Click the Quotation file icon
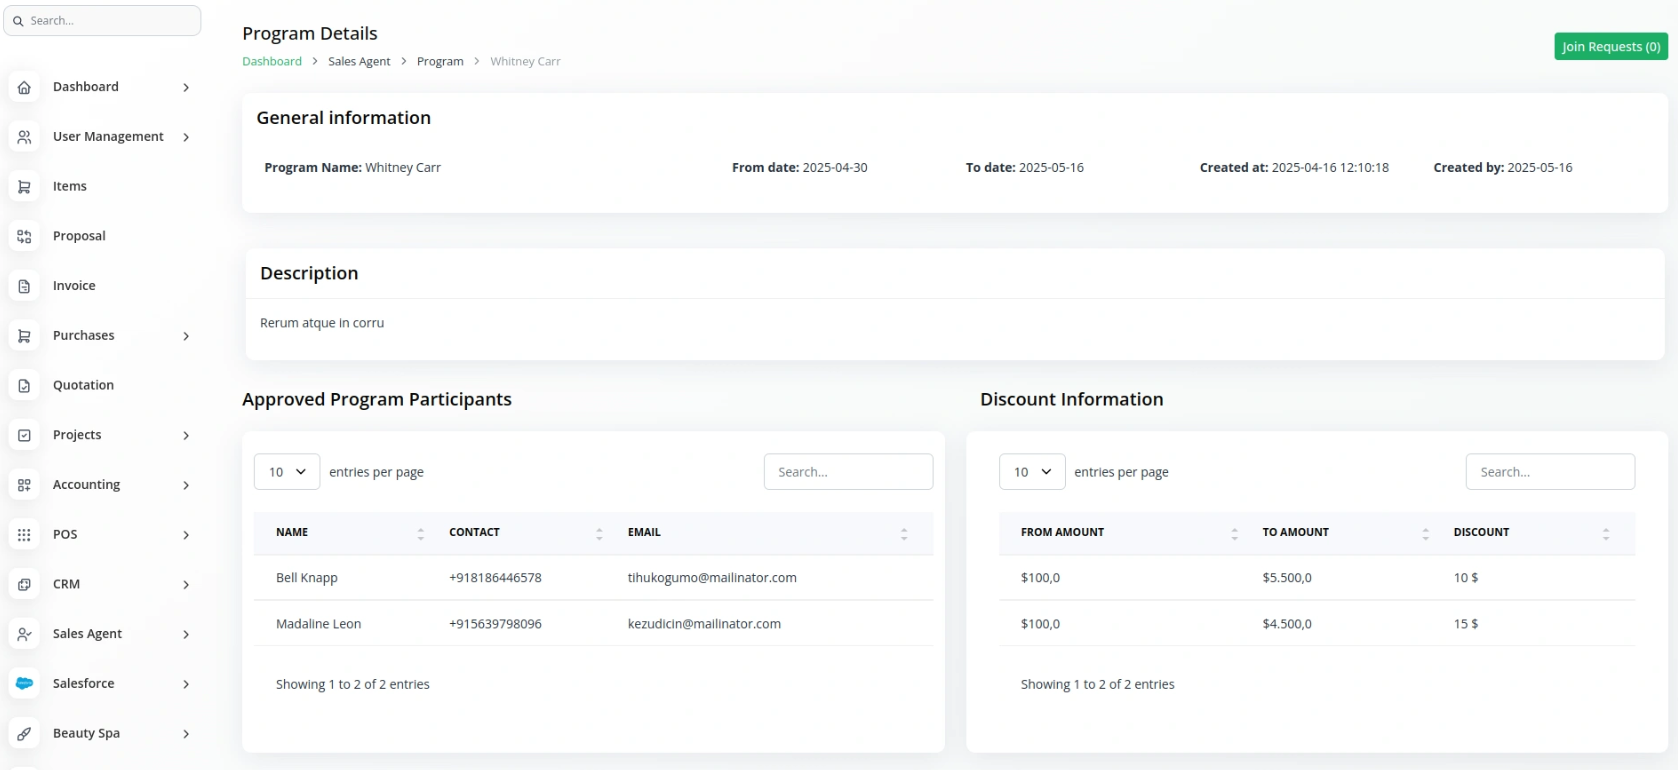The width and height of the screenshot is (1678, 770). coord(24,385)
